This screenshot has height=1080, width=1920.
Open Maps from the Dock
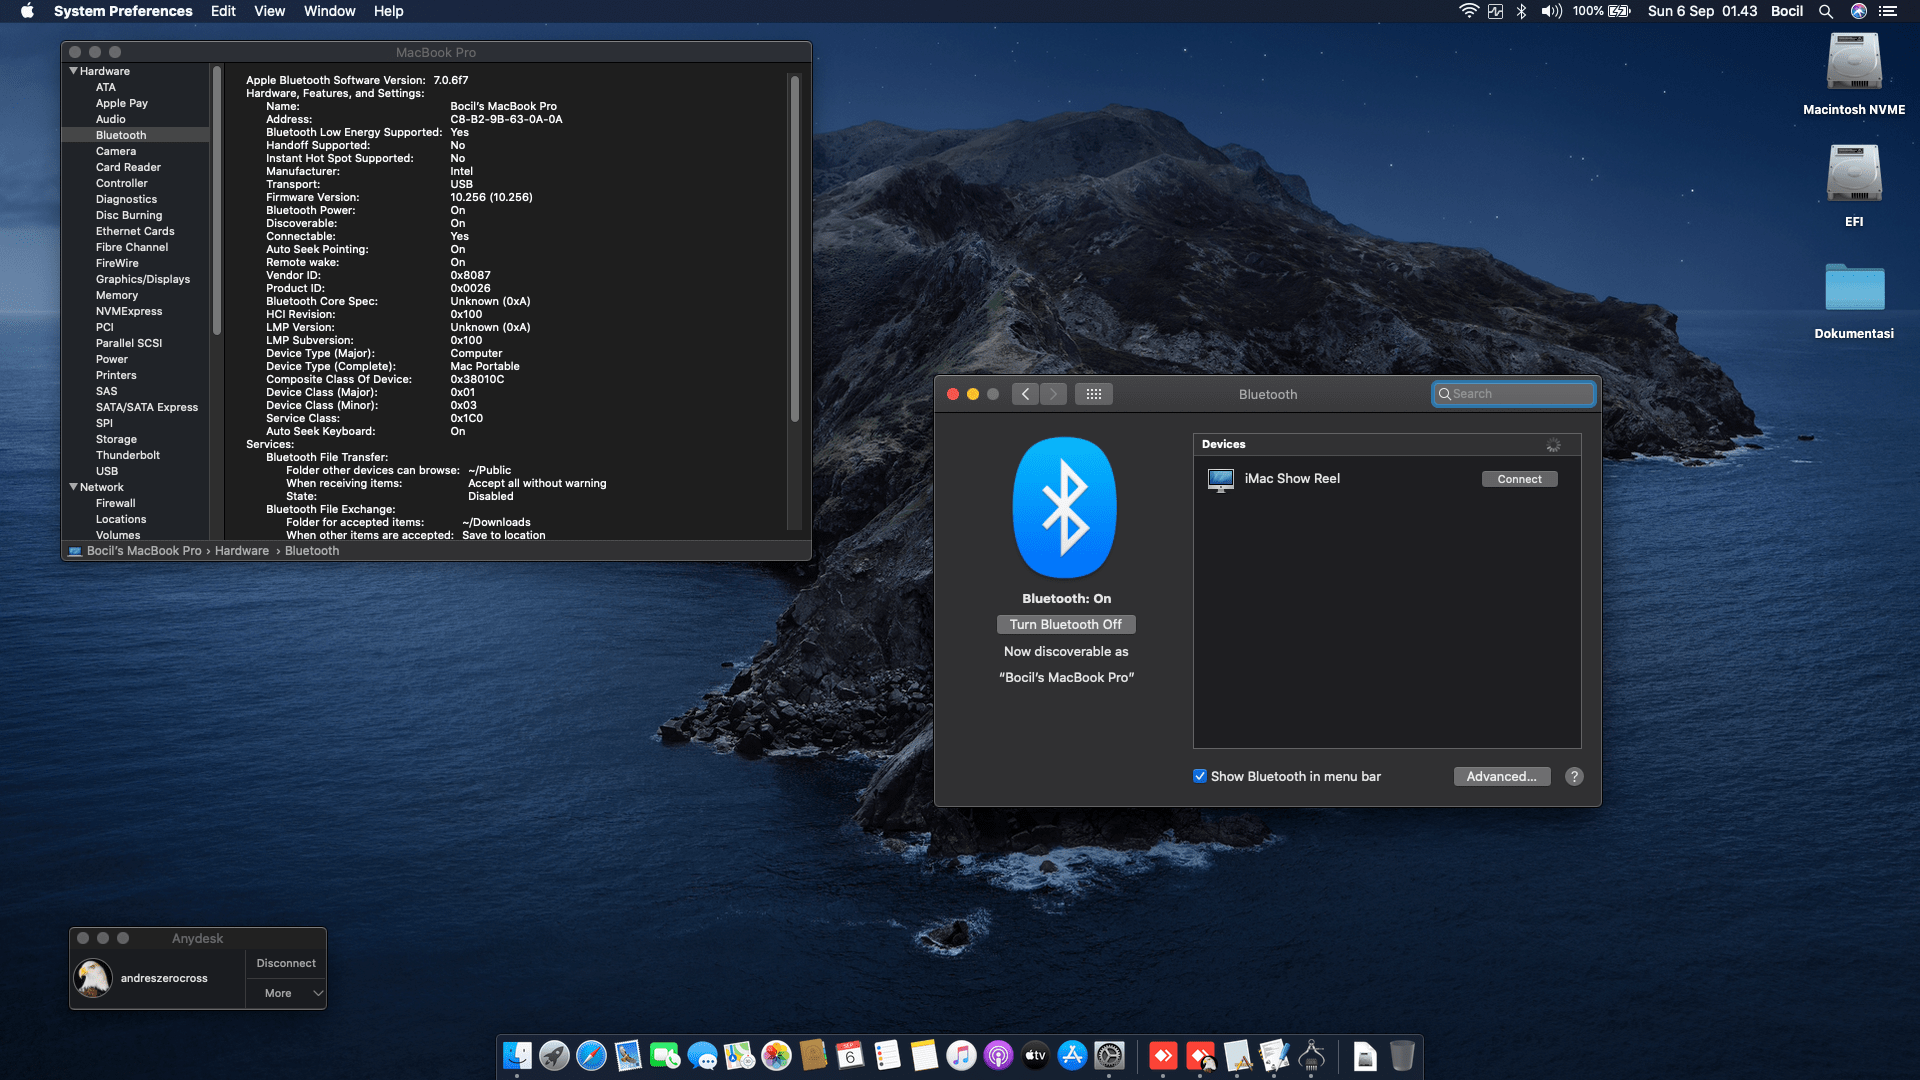click(x=739, y=1055)
